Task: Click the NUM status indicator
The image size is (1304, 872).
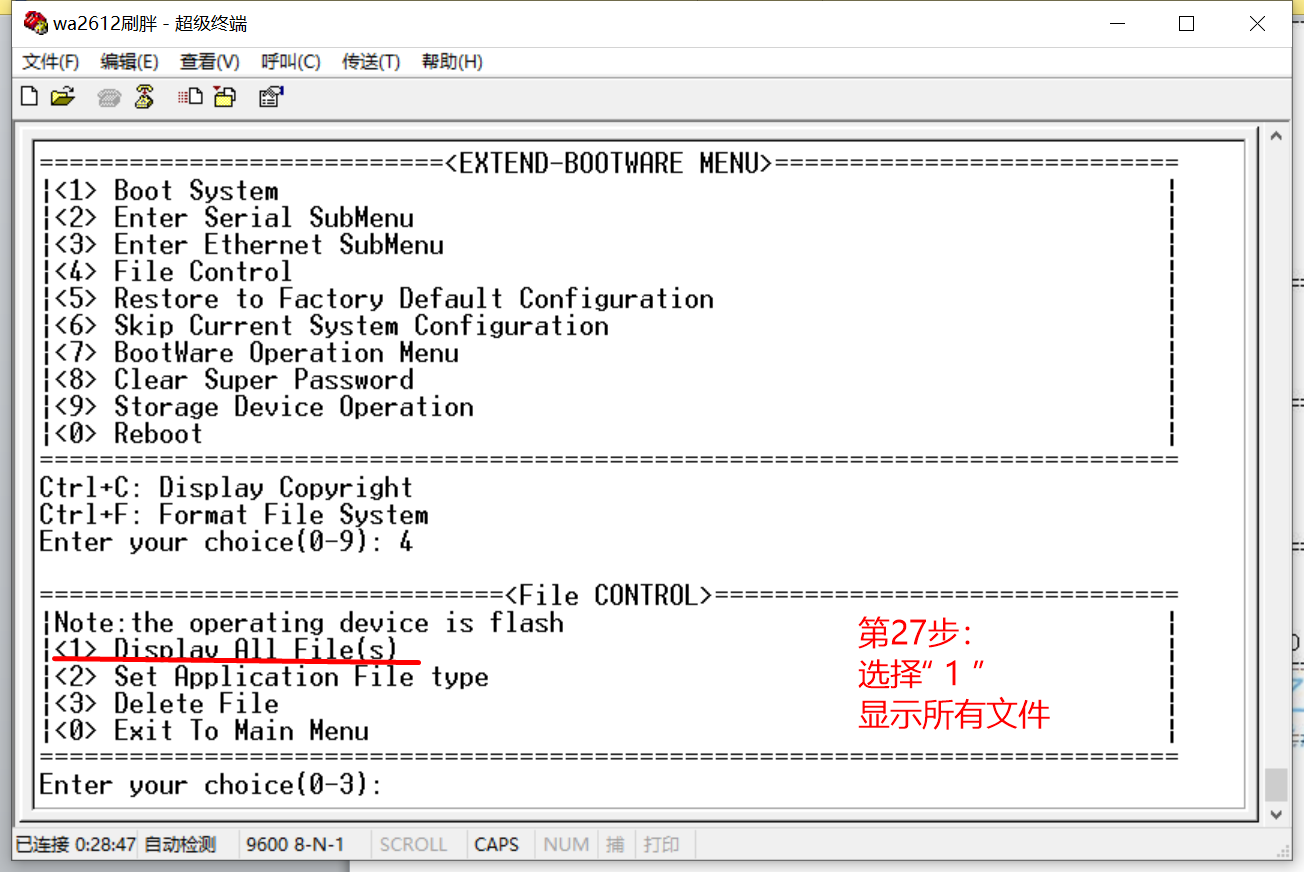Action: click(566, 845)
